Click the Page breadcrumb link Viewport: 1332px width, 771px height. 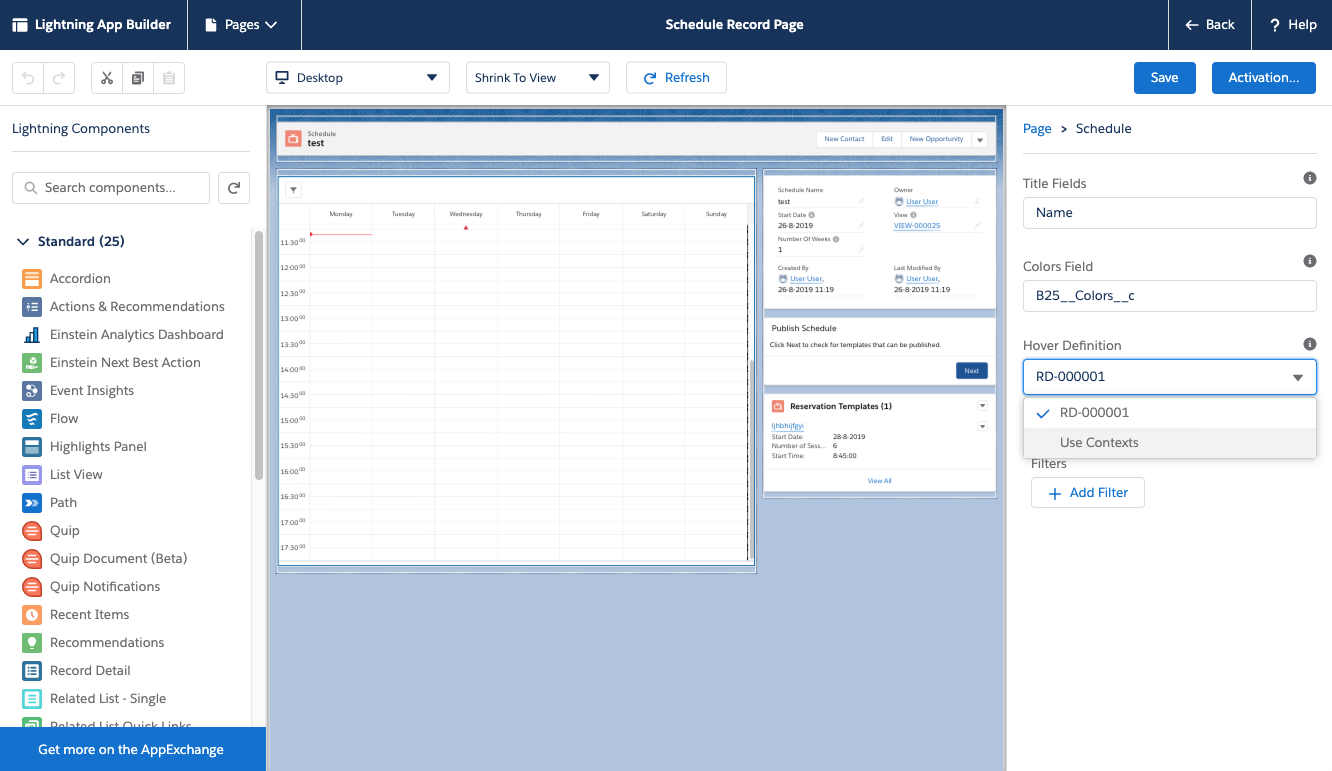pyautogui.click(x=1036, y=129)
